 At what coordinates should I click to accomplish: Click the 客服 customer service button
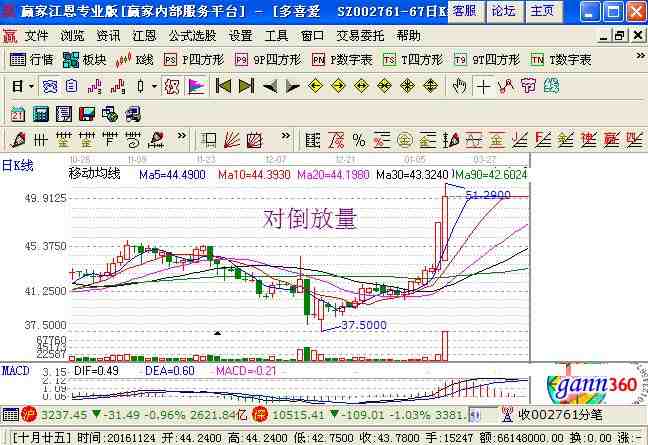pyautogui.click(x=465, y=11)
